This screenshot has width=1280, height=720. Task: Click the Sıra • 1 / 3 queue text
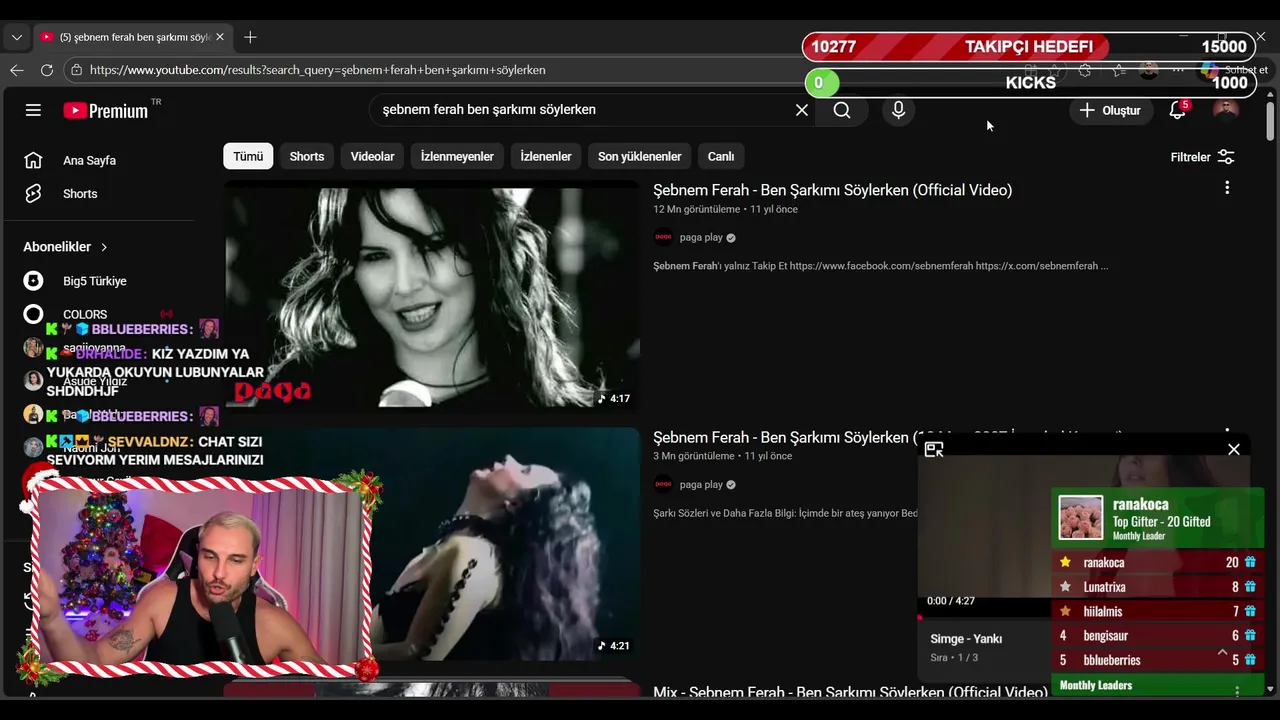pos(954,658)
